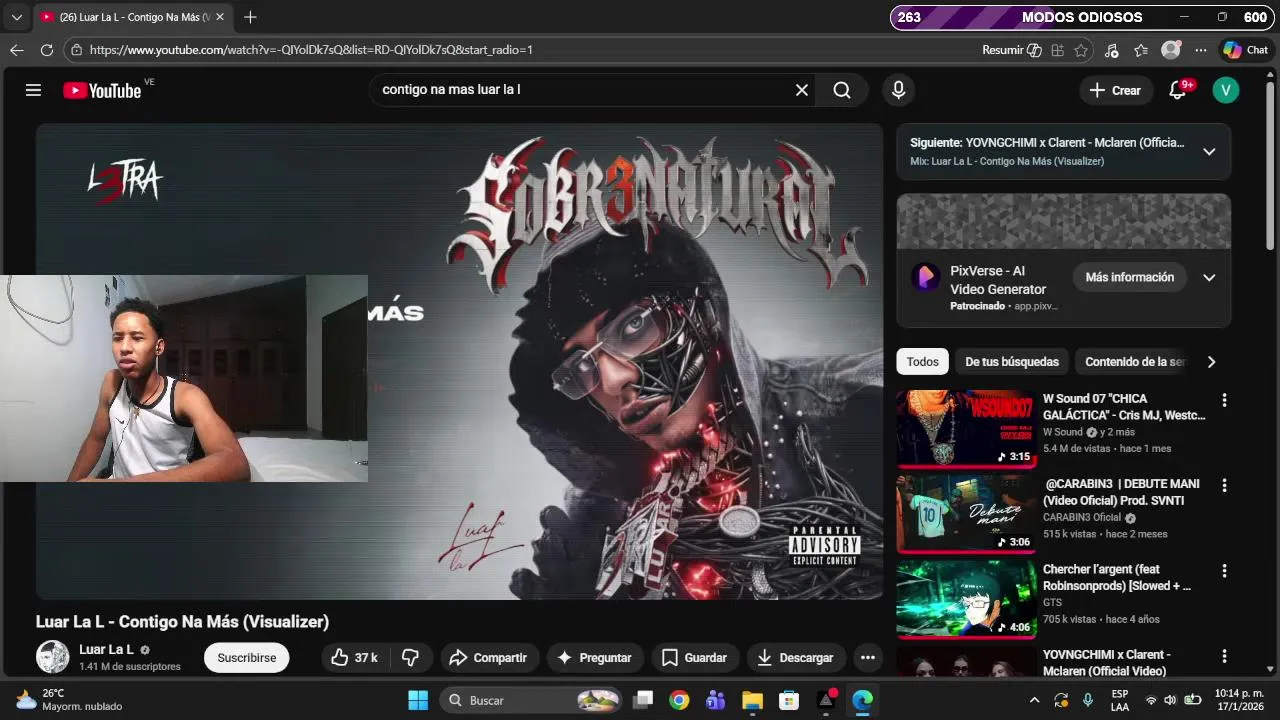This screenshot has height=720, width=1280.
Task: Start voice search with the microphone
Action: [x=898, y=90]
